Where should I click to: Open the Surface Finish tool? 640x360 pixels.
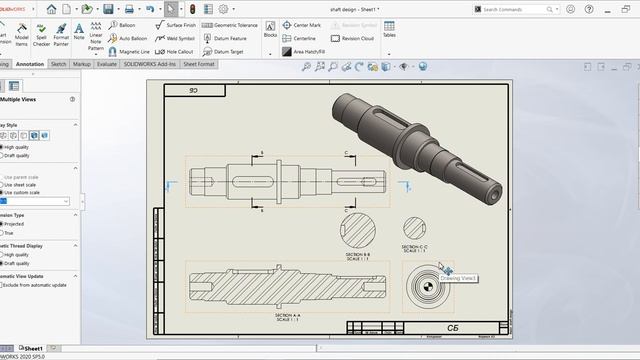(x=176, y=25)
